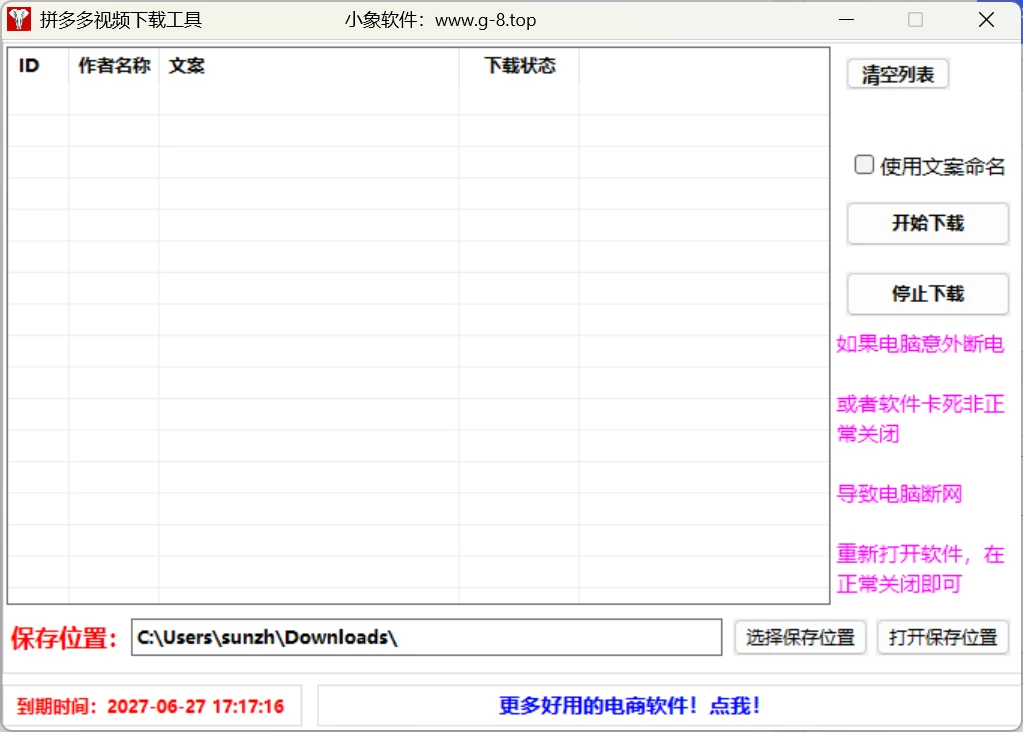Click the 导致电脑断网 notice text

[899, 494]
